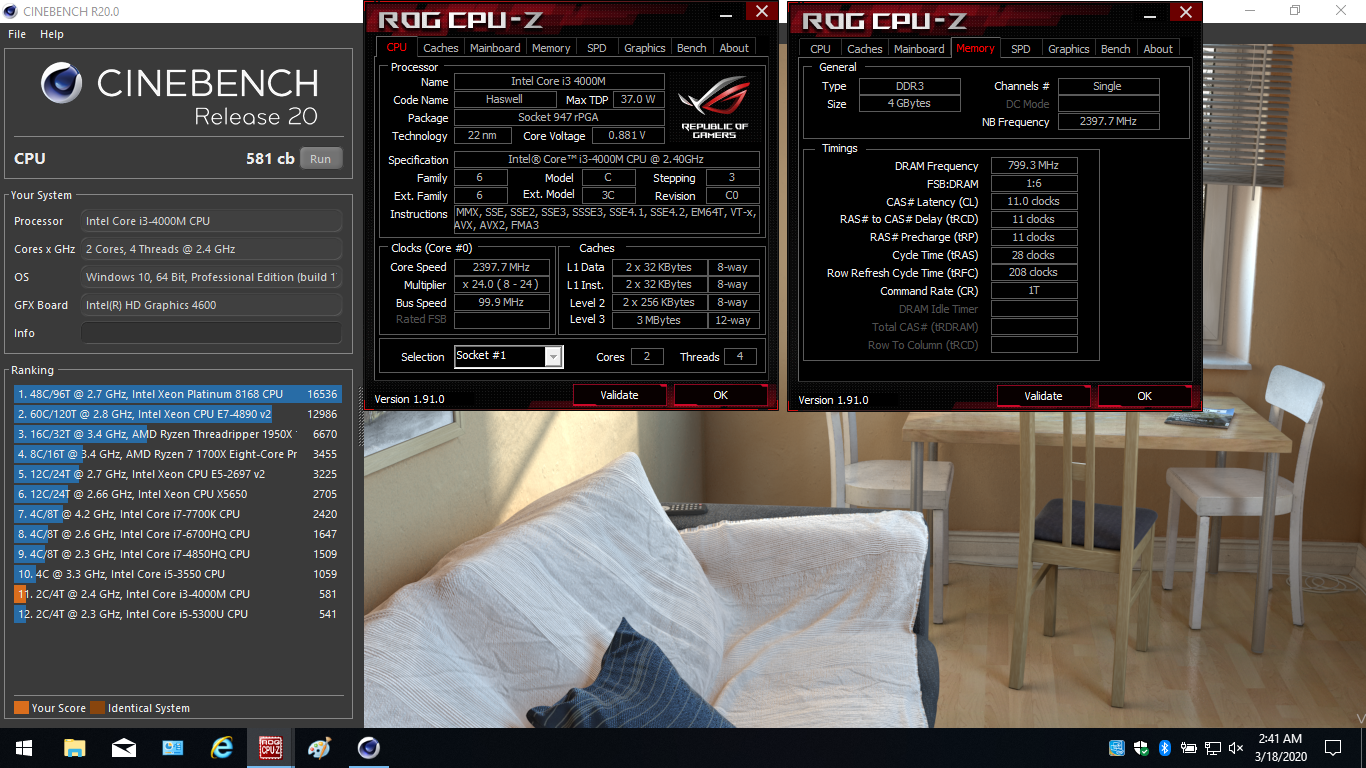Select the highlighted Core i3-4000M ranking row
The width and height of the screenshot is (1366, 768).
[x=177, y=594]
